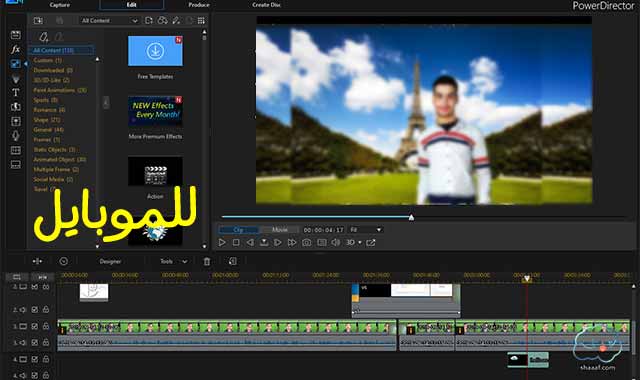This screenshot has height=380, width=640.
Task: Take a snapshot with the camera icon
Action: click(307, 242)
